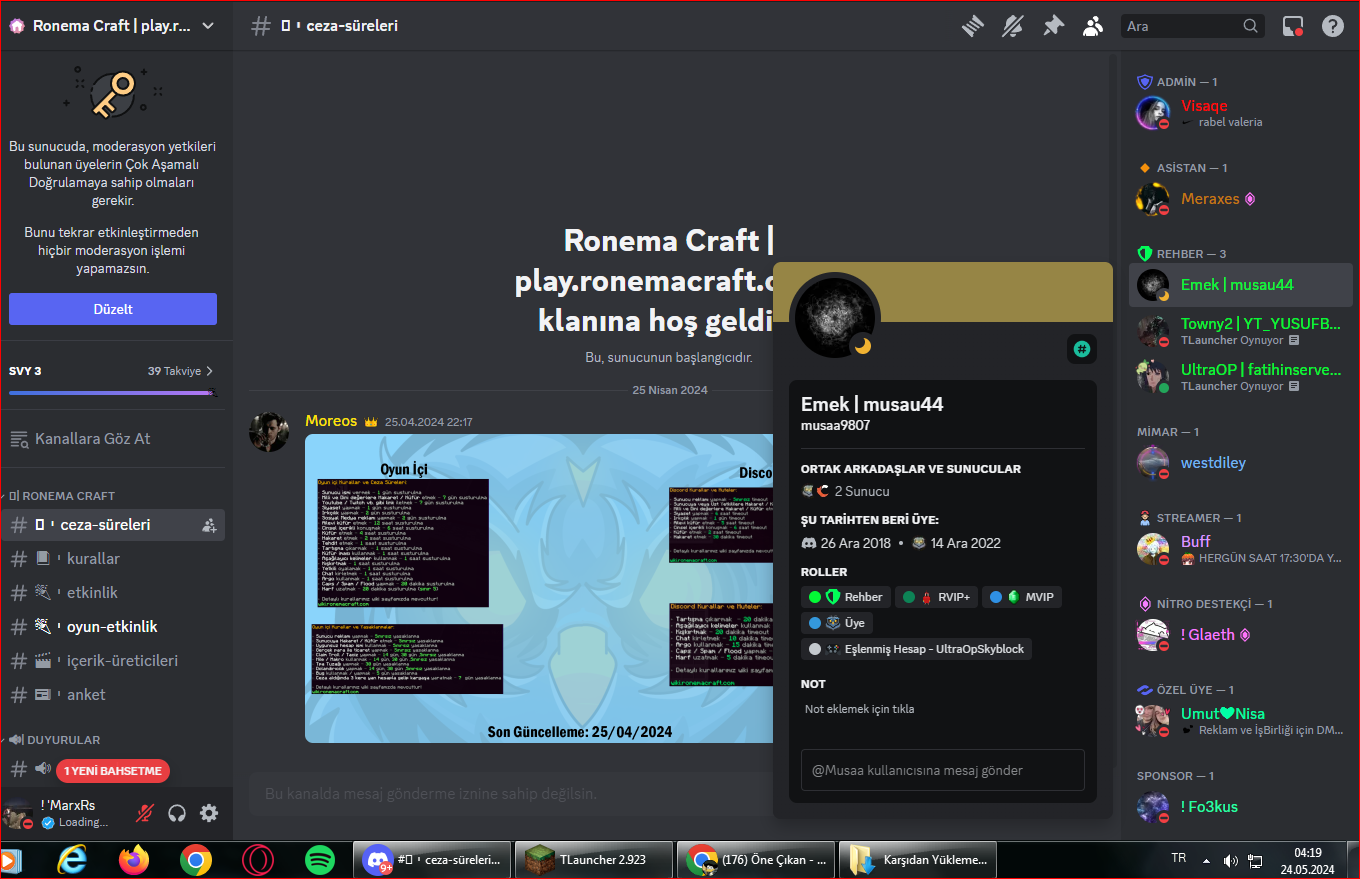The width and height of the screenshot is (1360, 879).
Task: Click Visaqe's avatar in member list
Action: click(x=1153, y=113)
